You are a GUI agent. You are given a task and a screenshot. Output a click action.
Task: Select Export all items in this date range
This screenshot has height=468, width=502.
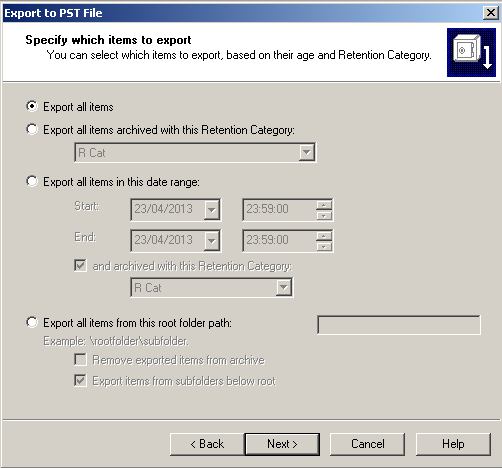32,182
